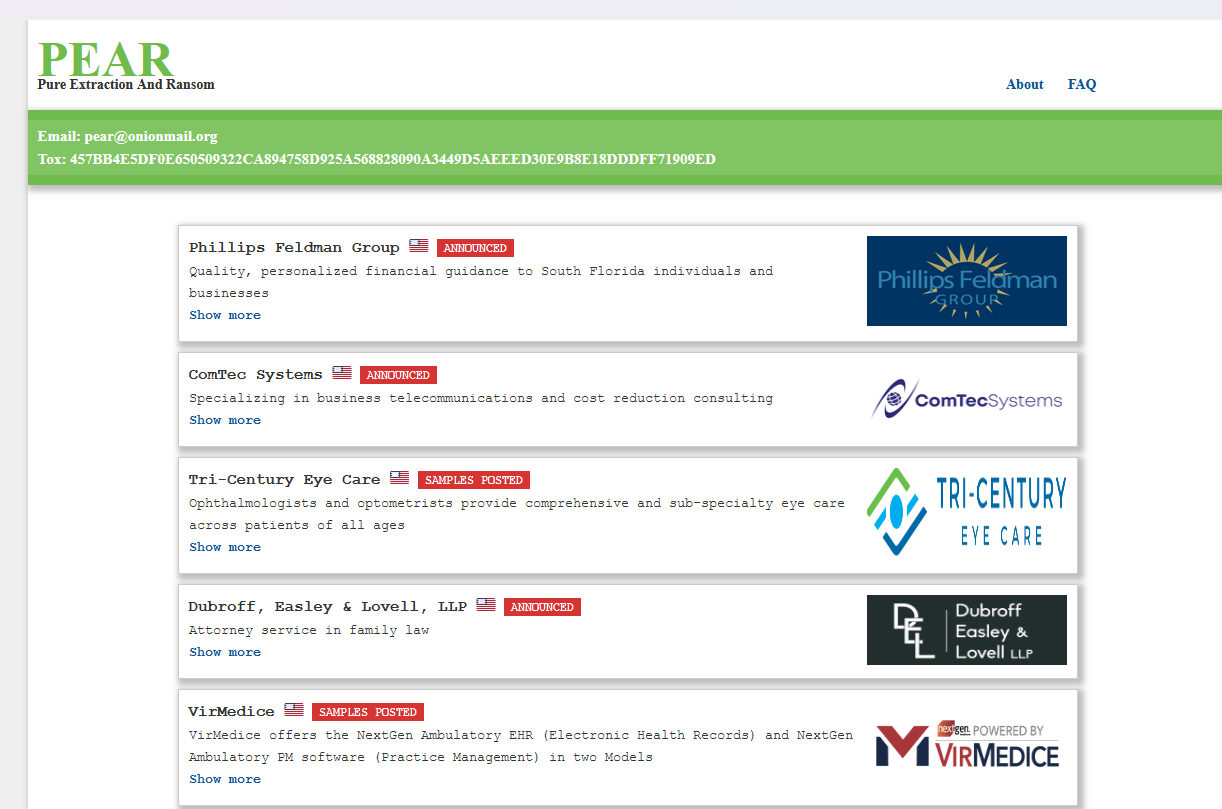Show more for Phillips Feldman Group
Screen dimensions: 1222x809
(x=225, y=315)
